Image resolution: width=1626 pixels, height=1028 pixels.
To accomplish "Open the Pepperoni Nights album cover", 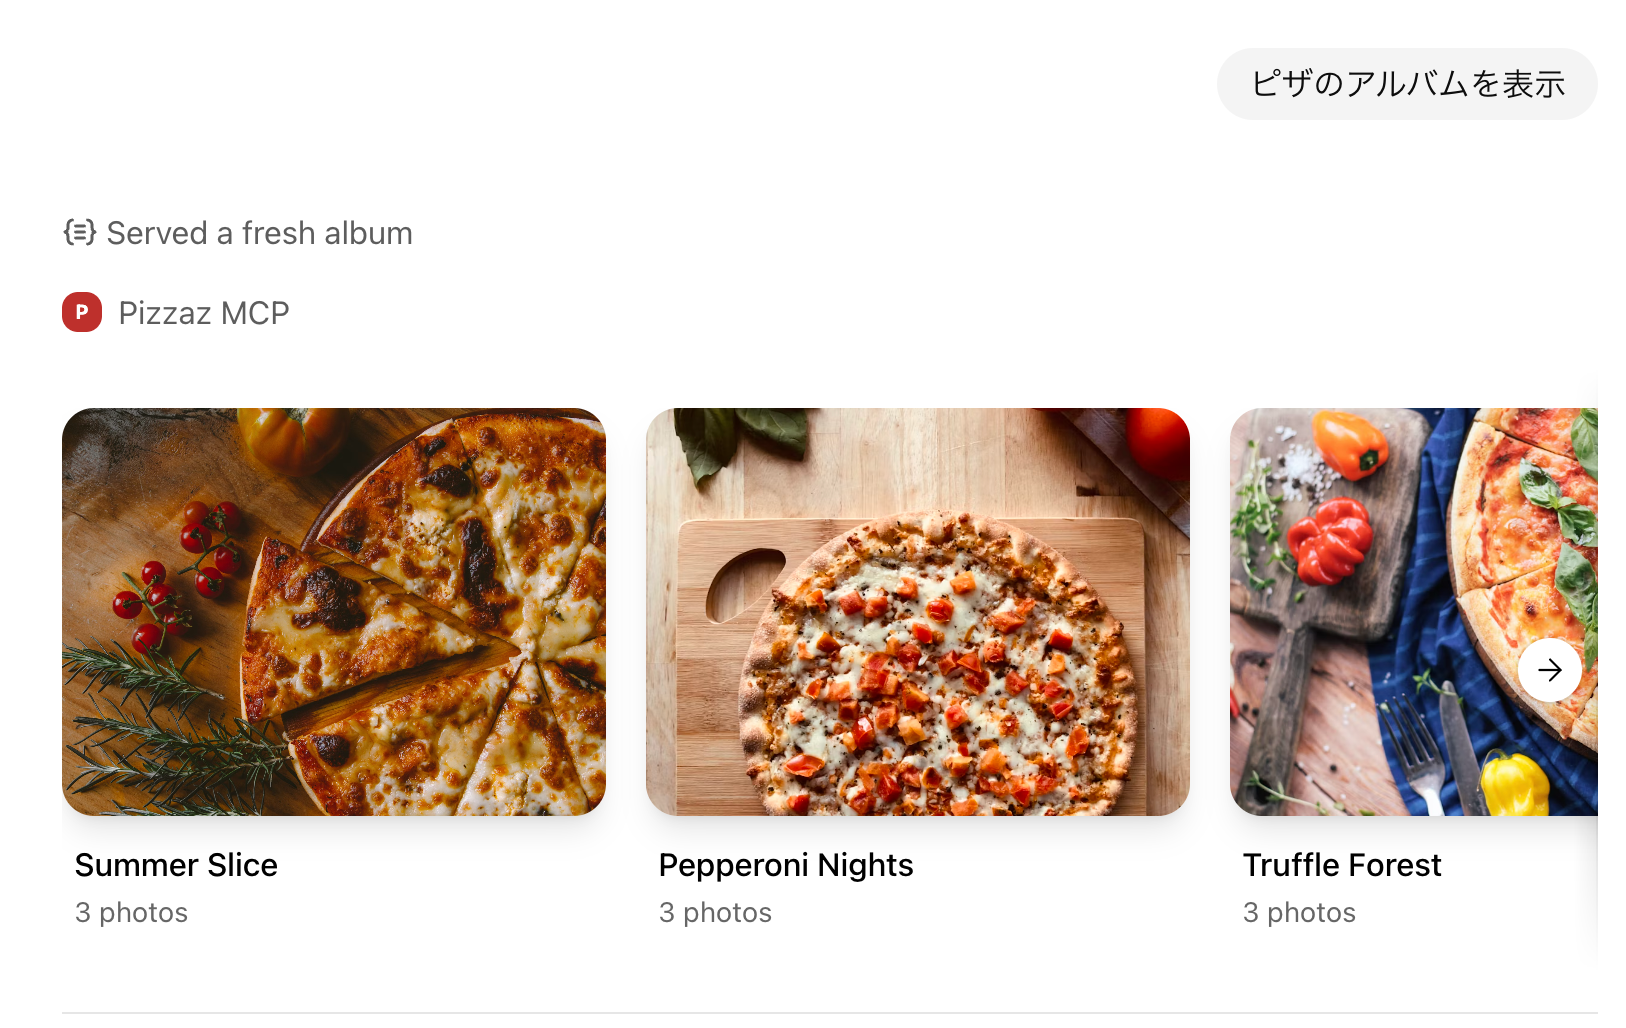I will point(917,611).
